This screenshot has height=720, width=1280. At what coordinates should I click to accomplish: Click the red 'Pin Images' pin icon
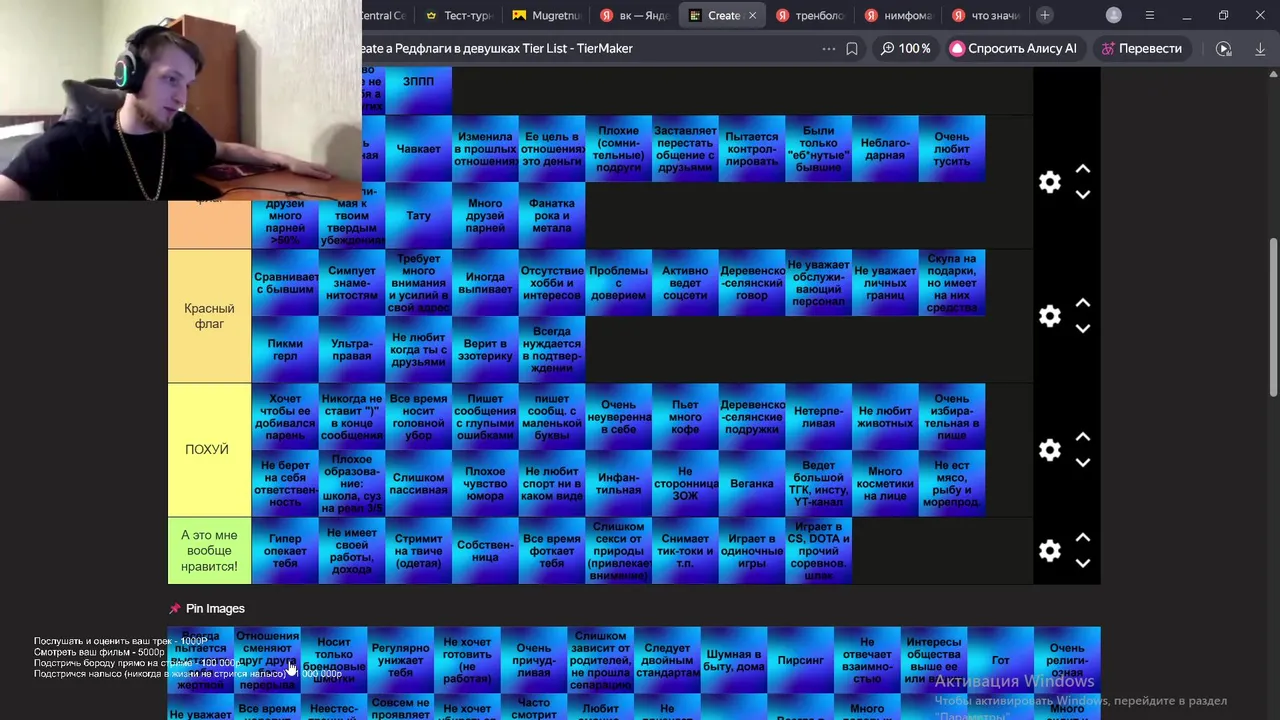coord(175,608)
